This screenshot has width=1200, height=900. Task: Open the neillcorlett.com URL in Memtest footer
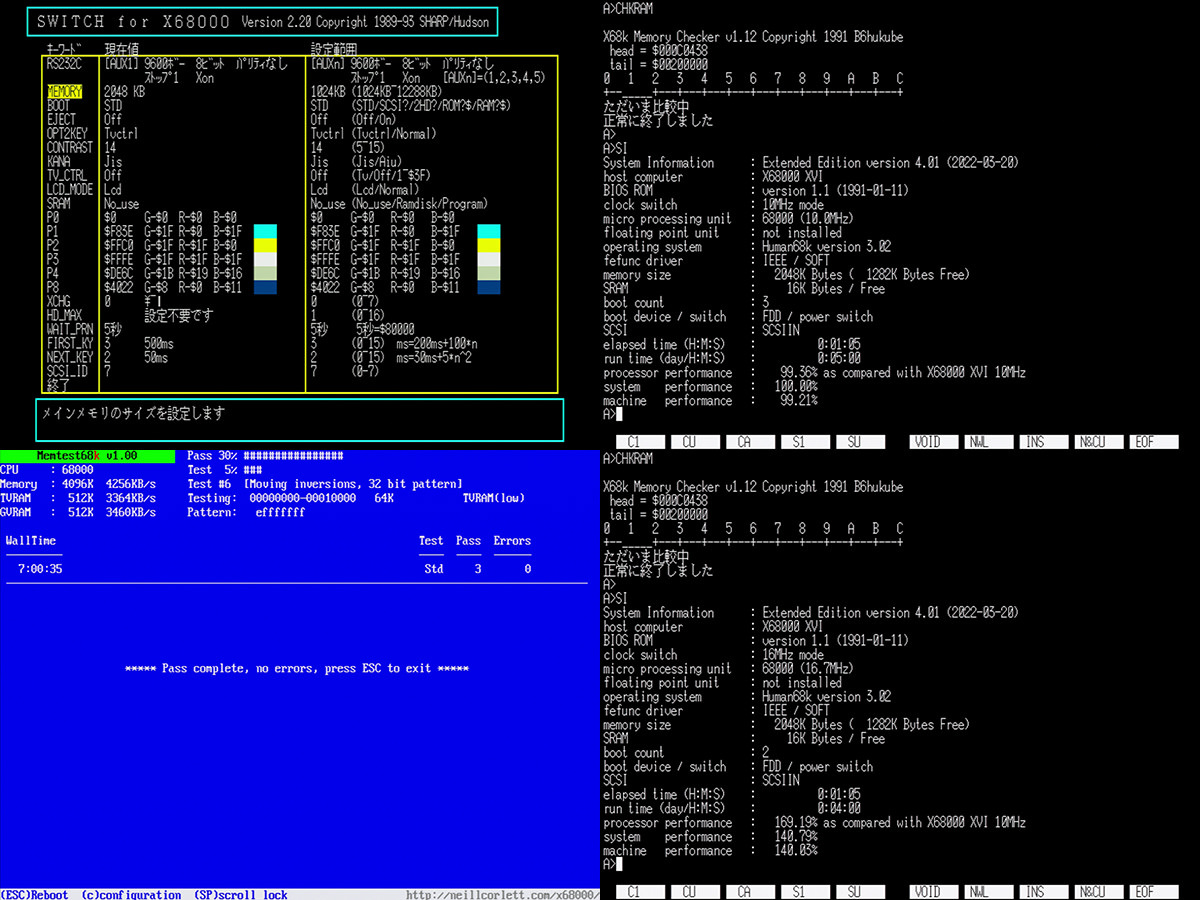tap(502, 894)
